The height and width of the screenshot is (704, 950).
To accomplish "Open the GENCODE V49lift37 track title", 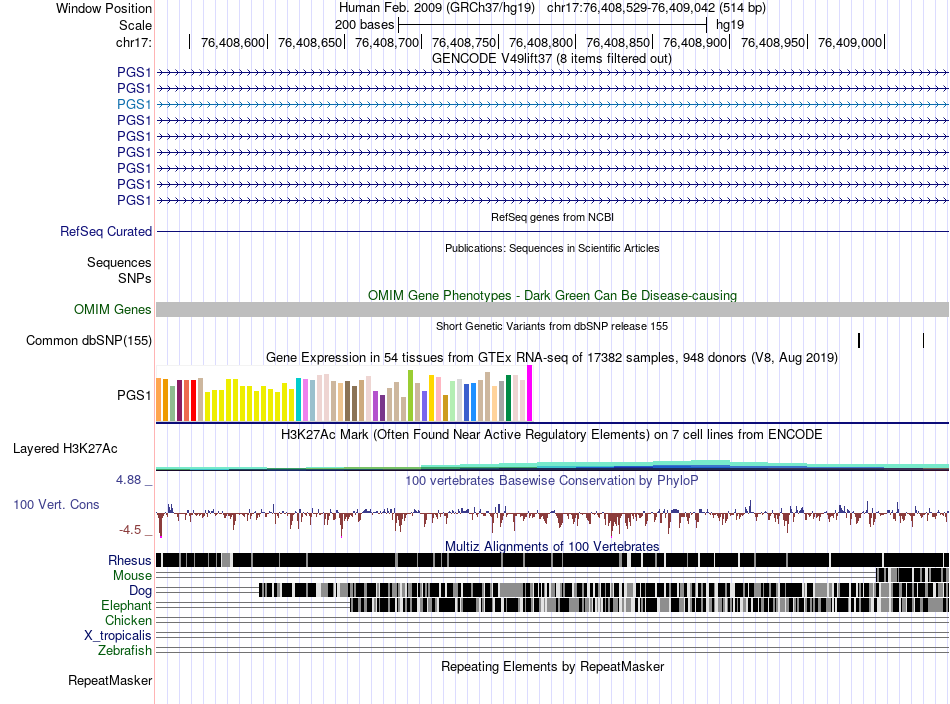I will [x=552, y=59].
